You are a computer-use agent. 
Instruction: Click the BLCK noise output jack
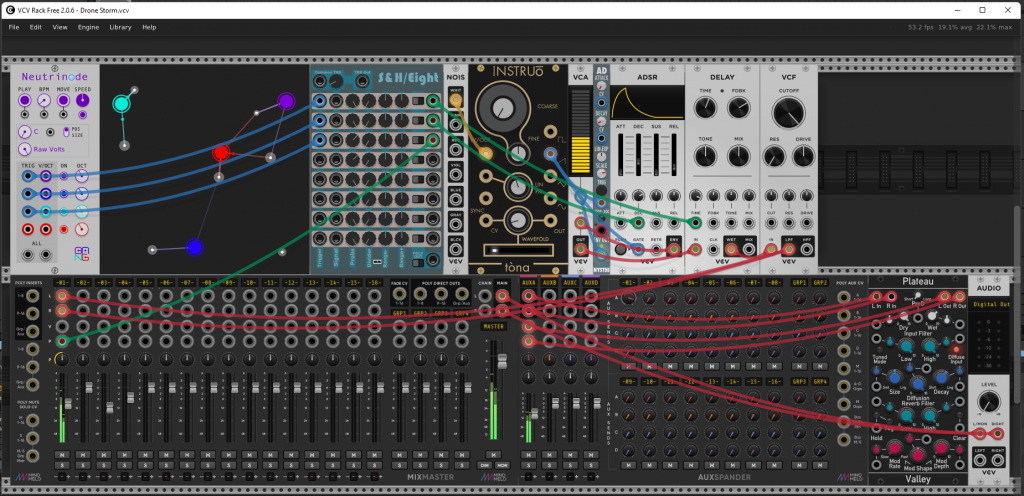(x=455, y=248)
